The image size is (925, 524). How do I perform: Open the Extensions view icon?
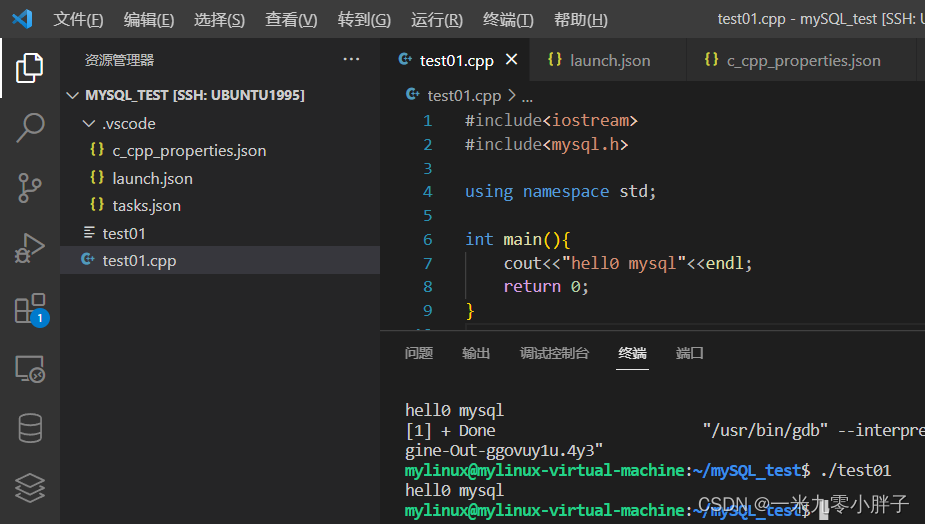tap(30, 308)
